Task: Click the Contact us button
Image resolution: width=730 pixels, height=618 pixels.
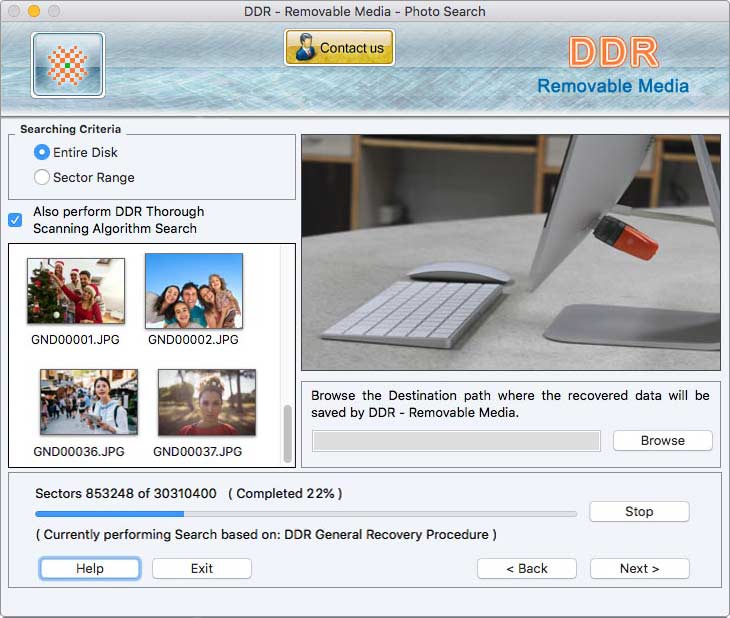Action: [x=339, y=48]
